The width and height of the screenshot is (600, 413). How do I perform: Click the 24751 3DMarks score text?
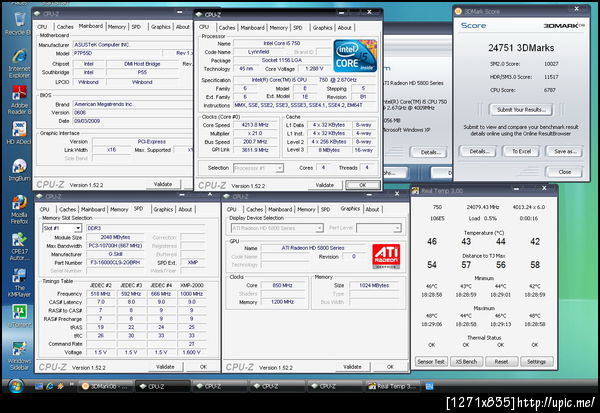[x=521, y=48]
